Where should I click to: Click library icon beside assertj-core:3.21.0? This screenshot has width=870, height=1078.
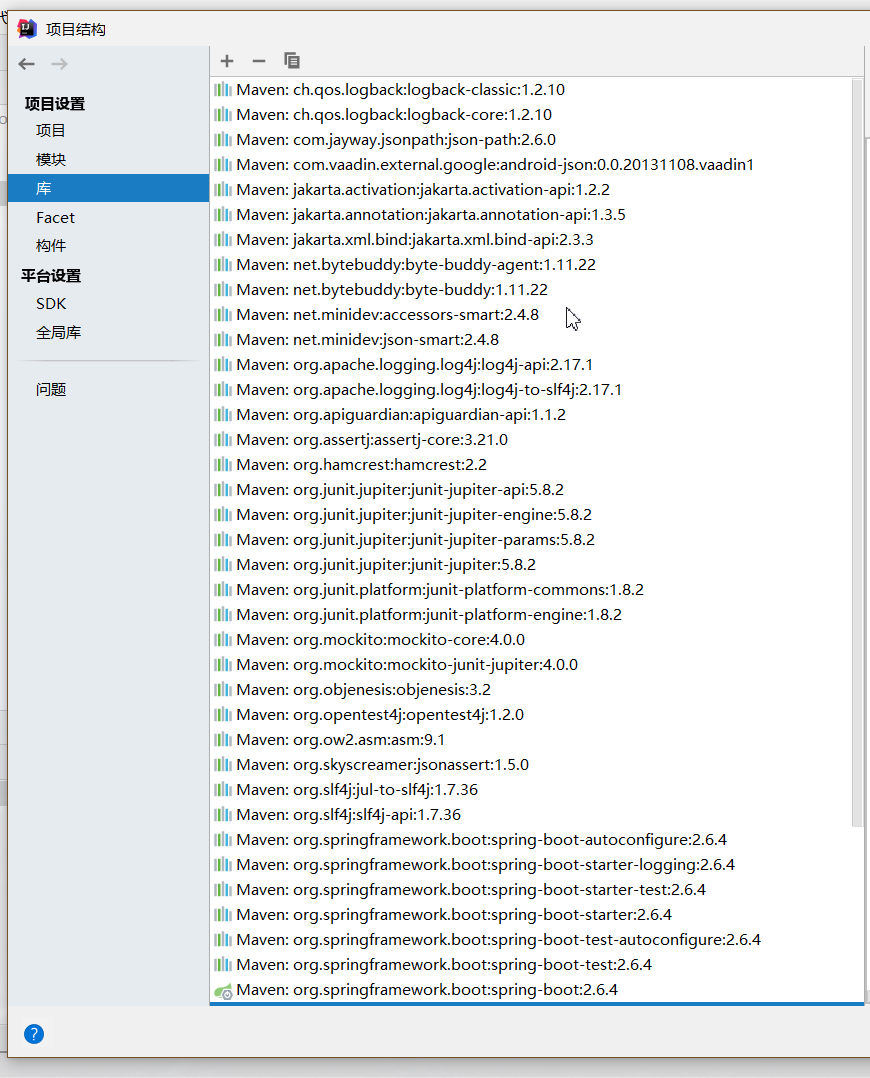pyautogui.click(x=223, y=440)
